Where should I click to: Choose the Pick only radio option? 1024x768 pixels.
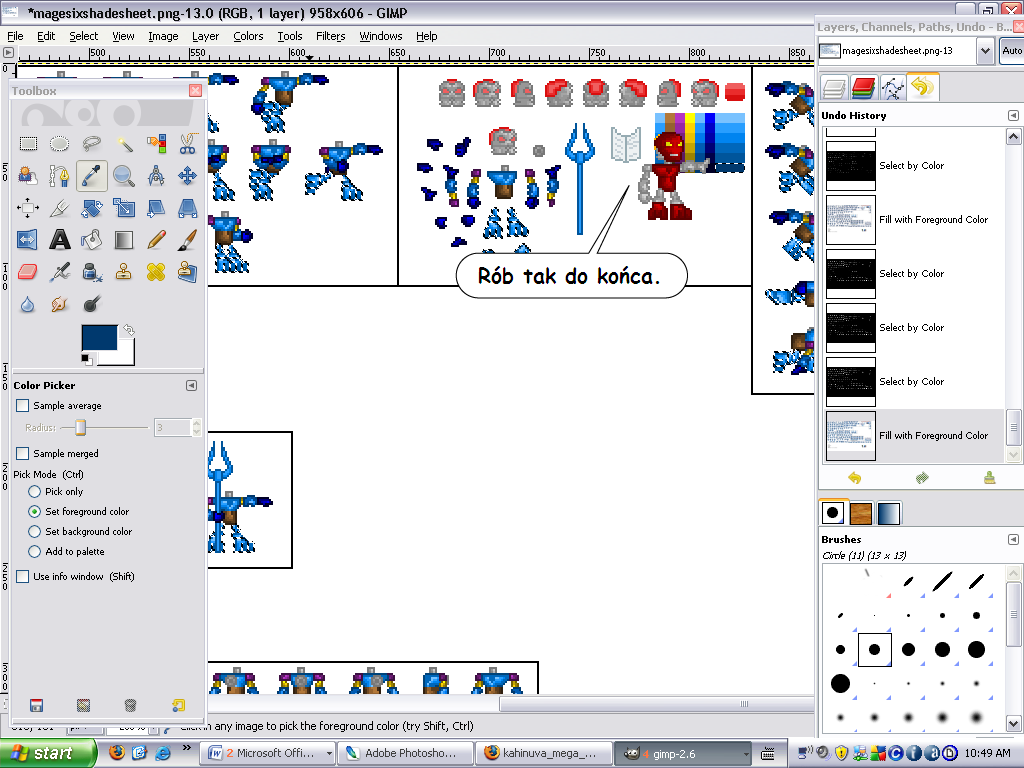point(35,492)
